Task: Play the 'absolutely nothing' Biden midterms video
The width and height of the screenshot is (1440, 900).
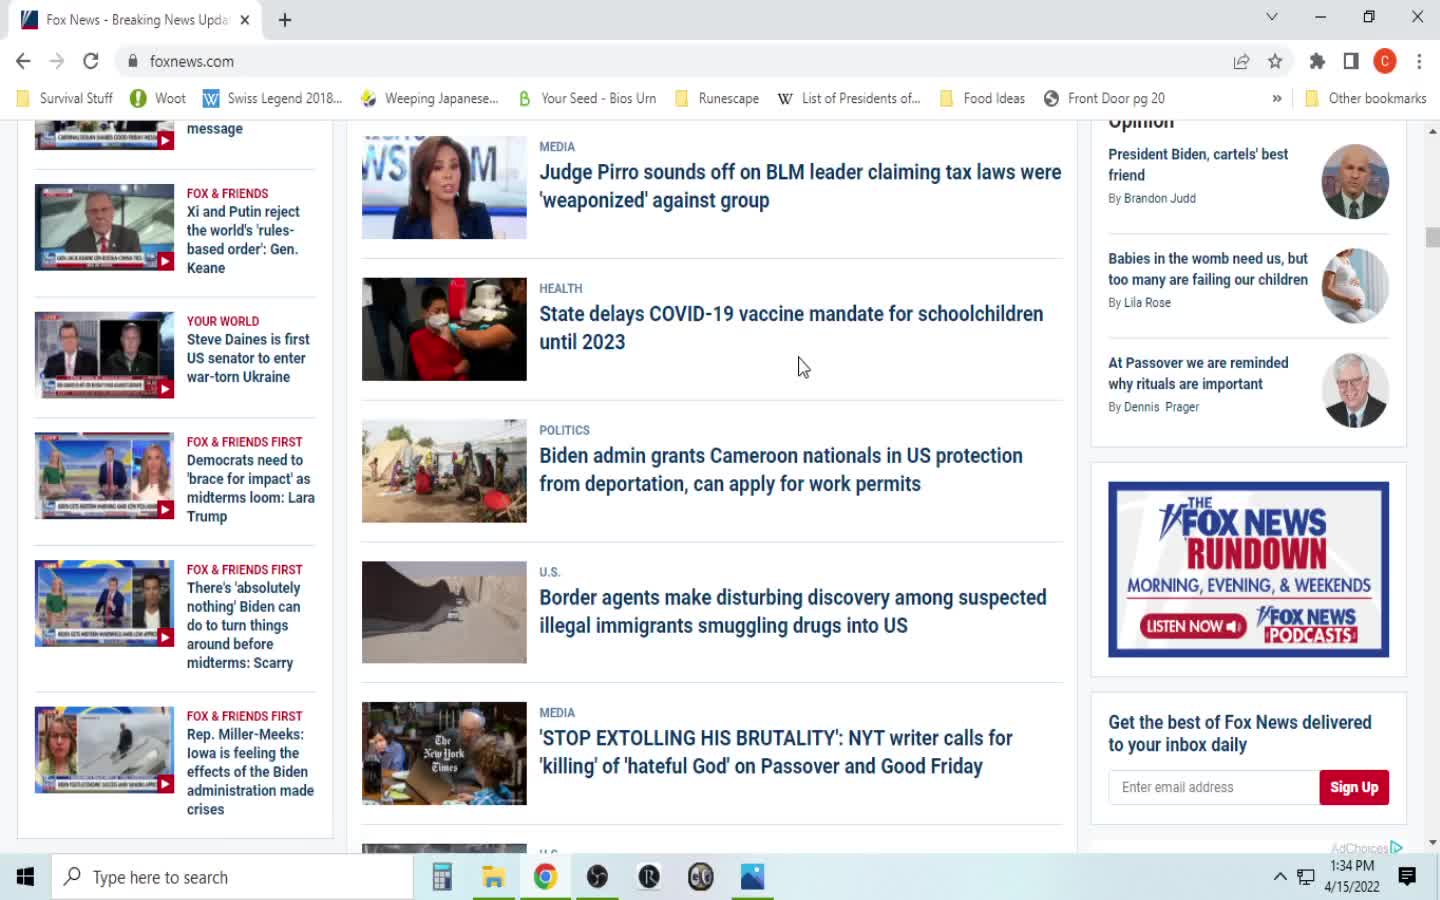Action: coord(104,603)
